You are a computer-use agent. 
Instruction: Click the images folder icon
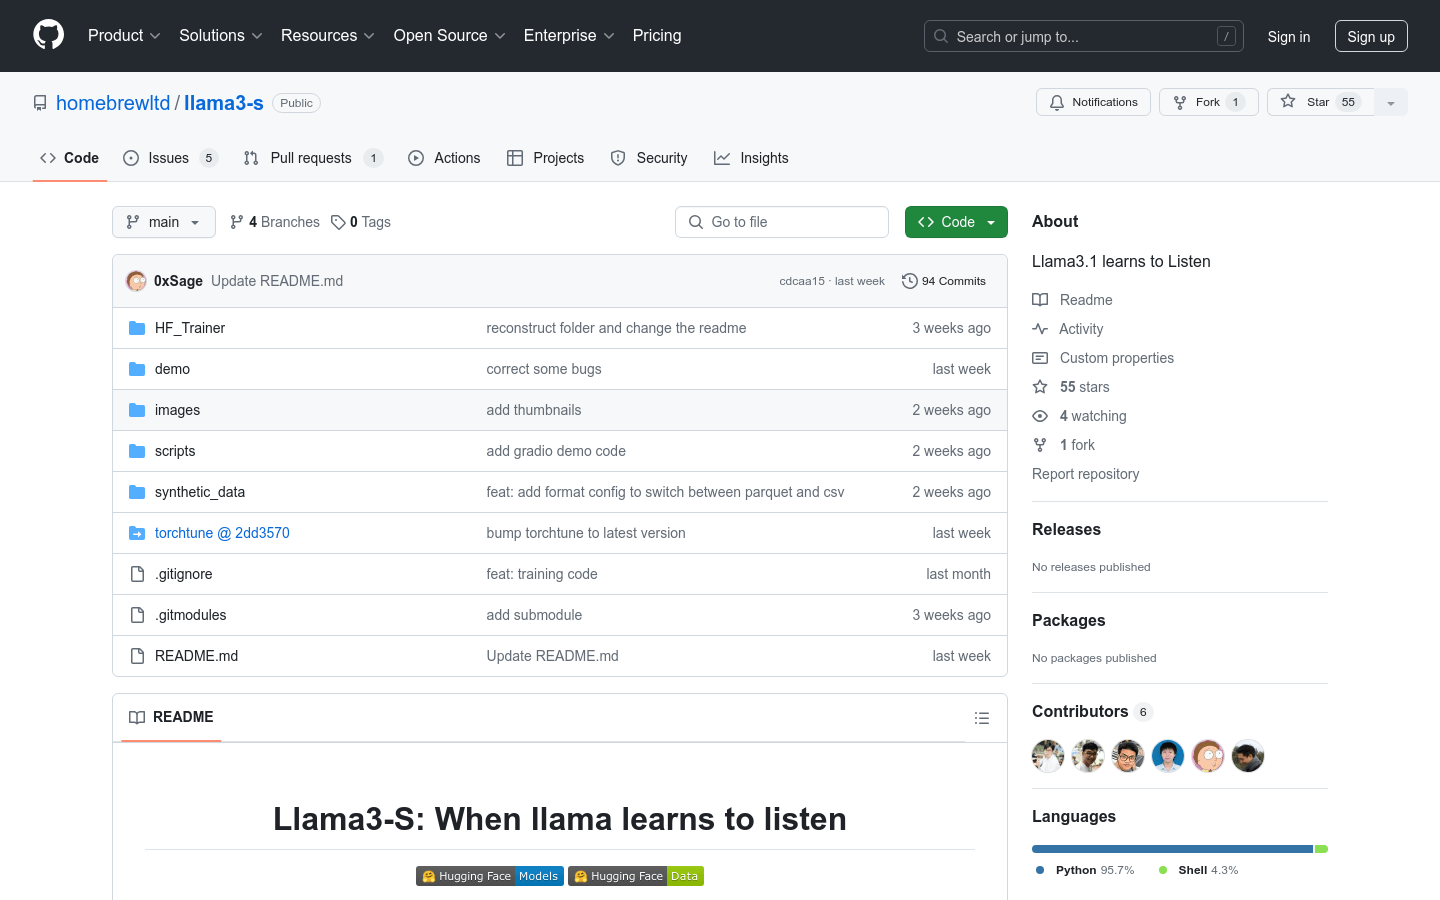point(137,410)
